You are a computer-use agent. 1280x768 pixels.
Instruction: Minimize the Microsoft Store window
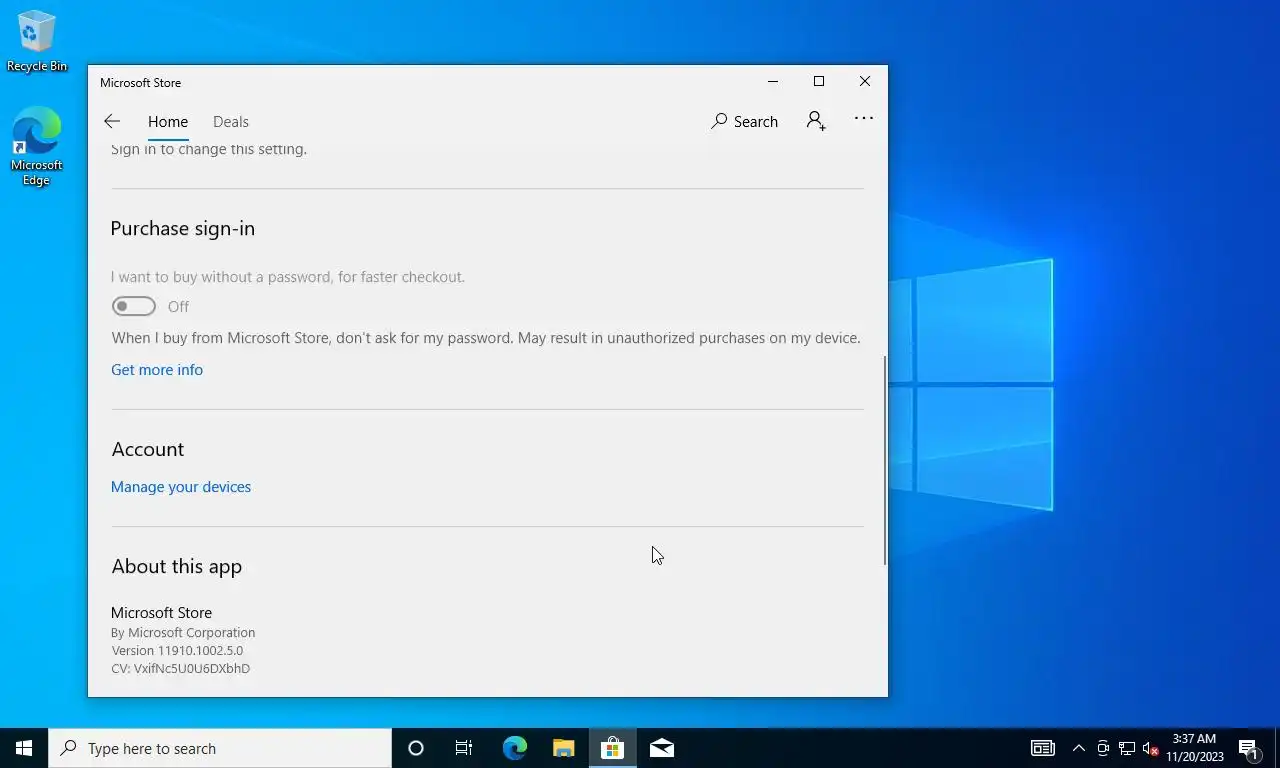[x=772, y=82]
